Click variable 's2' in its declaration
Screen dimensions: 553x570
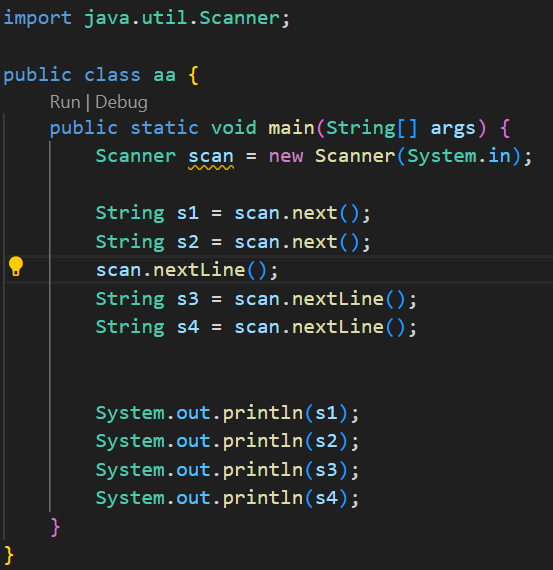[188, 242]
